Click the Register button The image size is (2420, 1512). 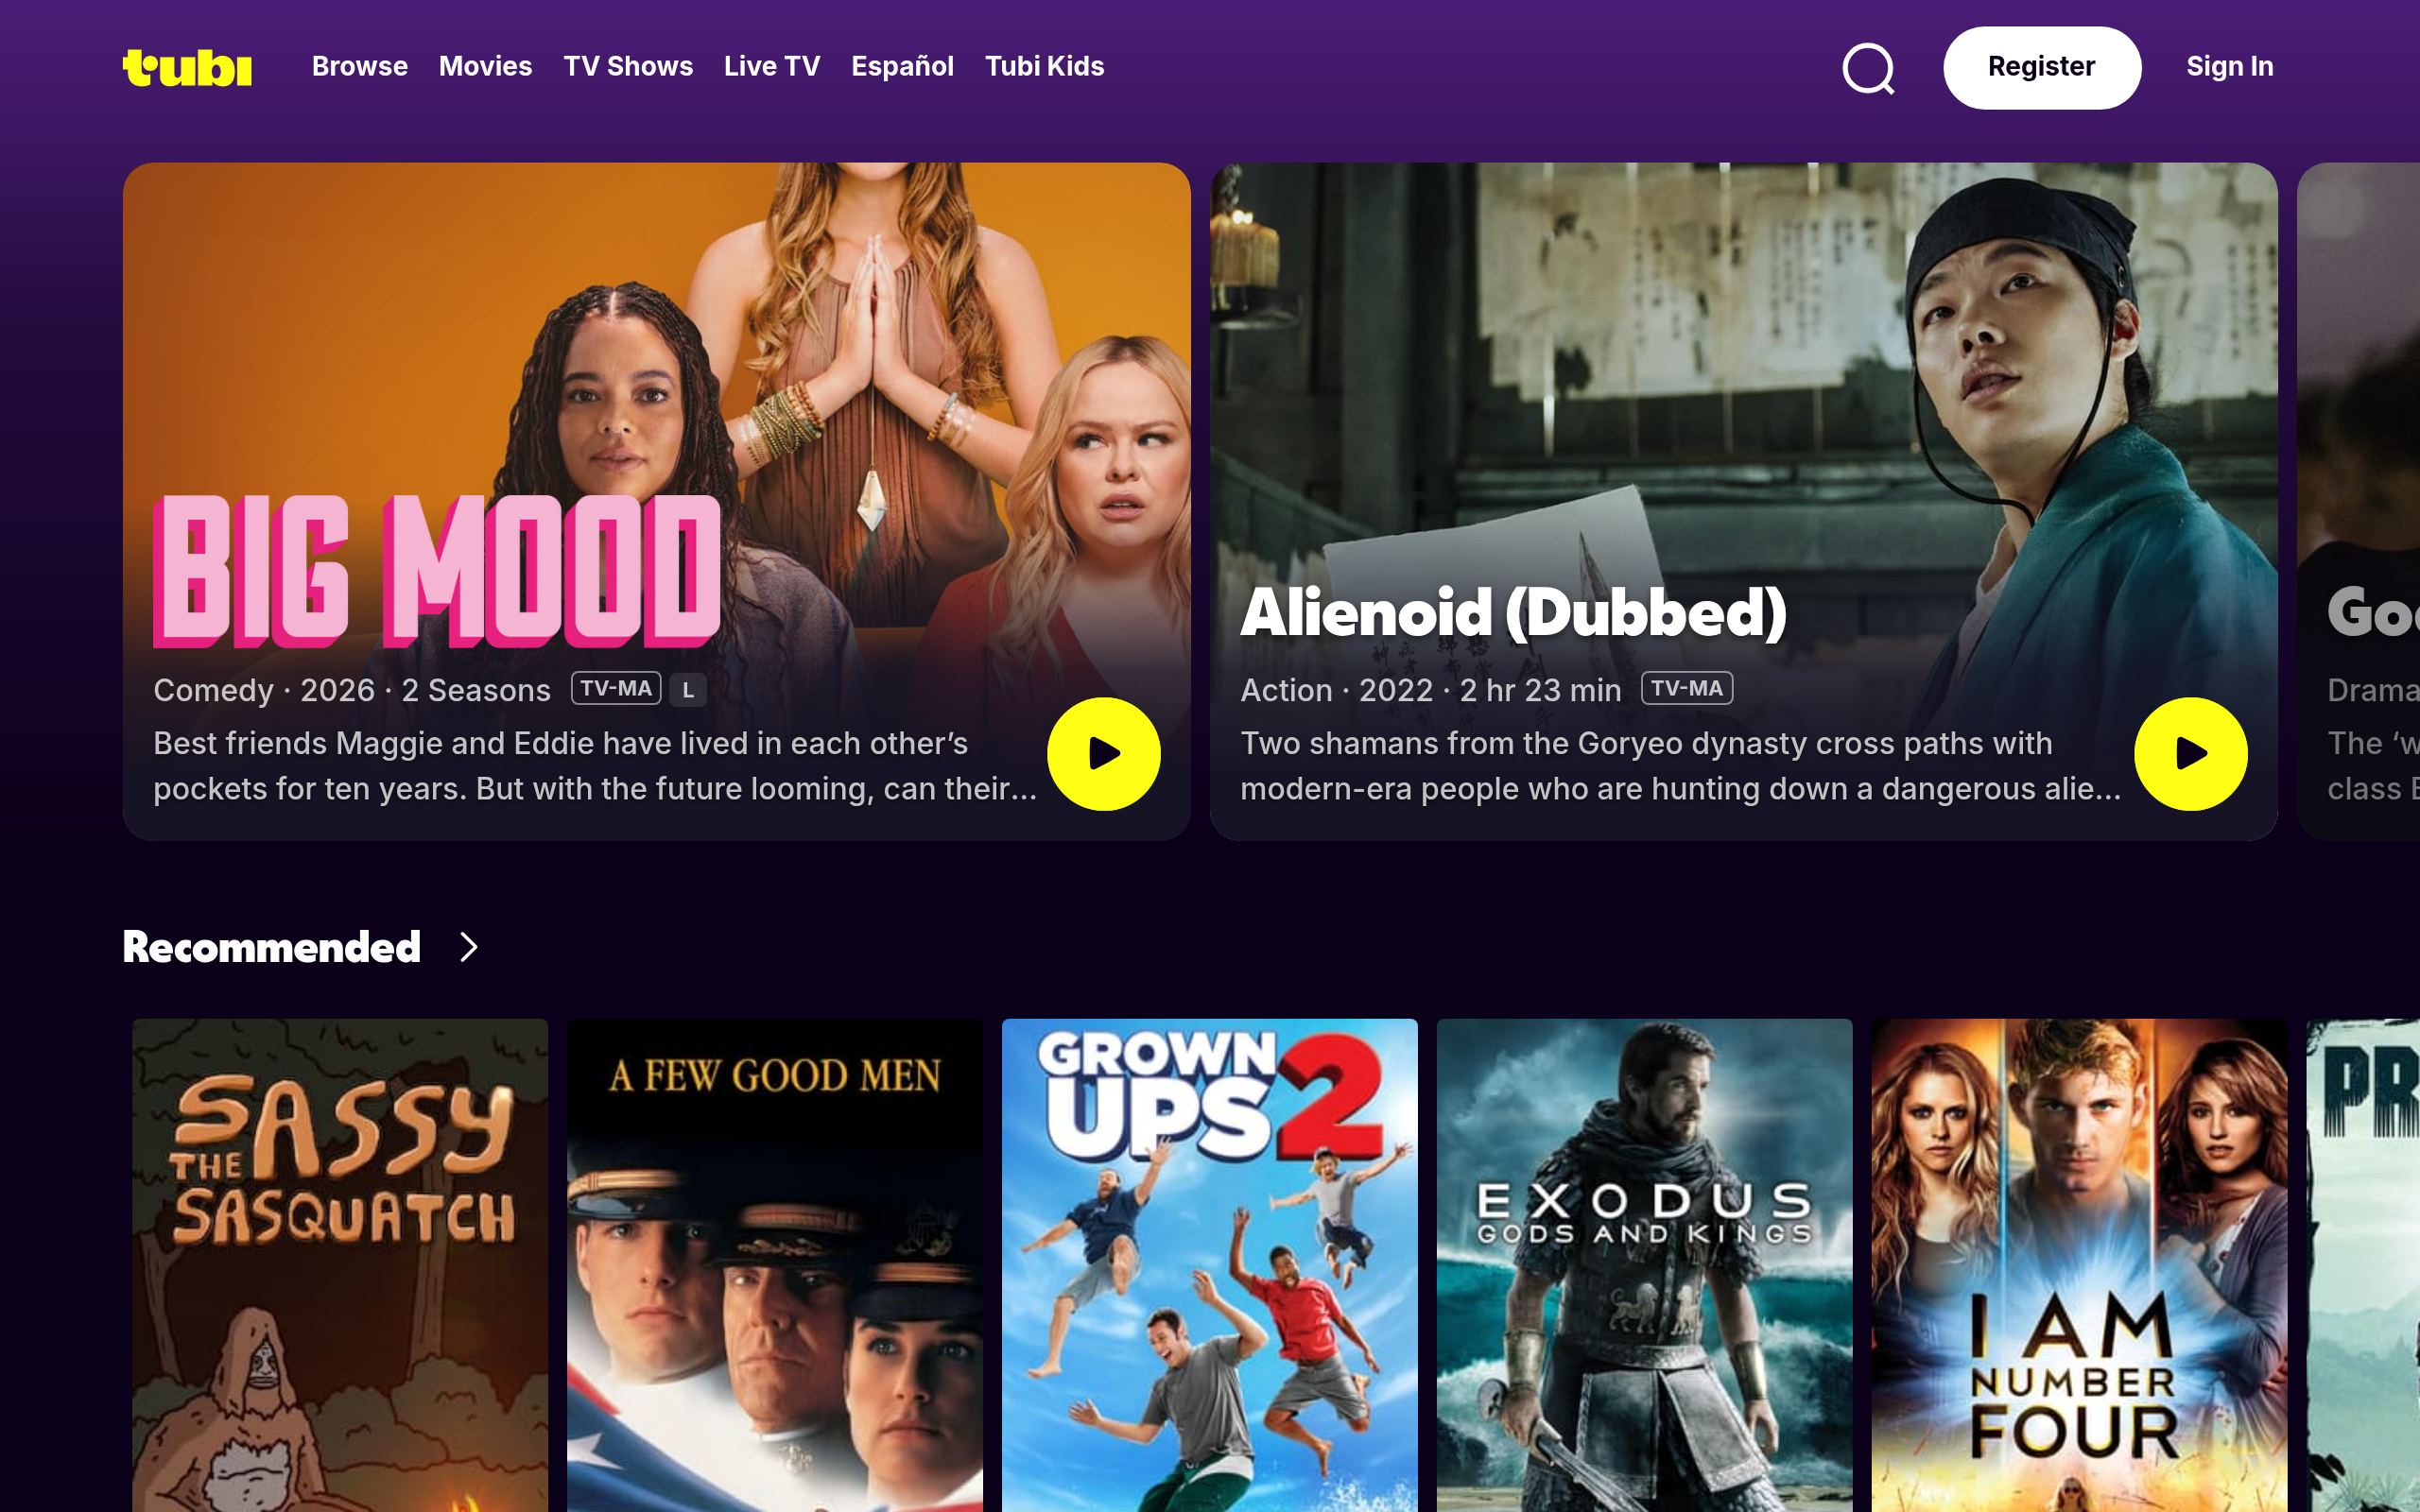pyautogui.click(x=2041, y=67)
